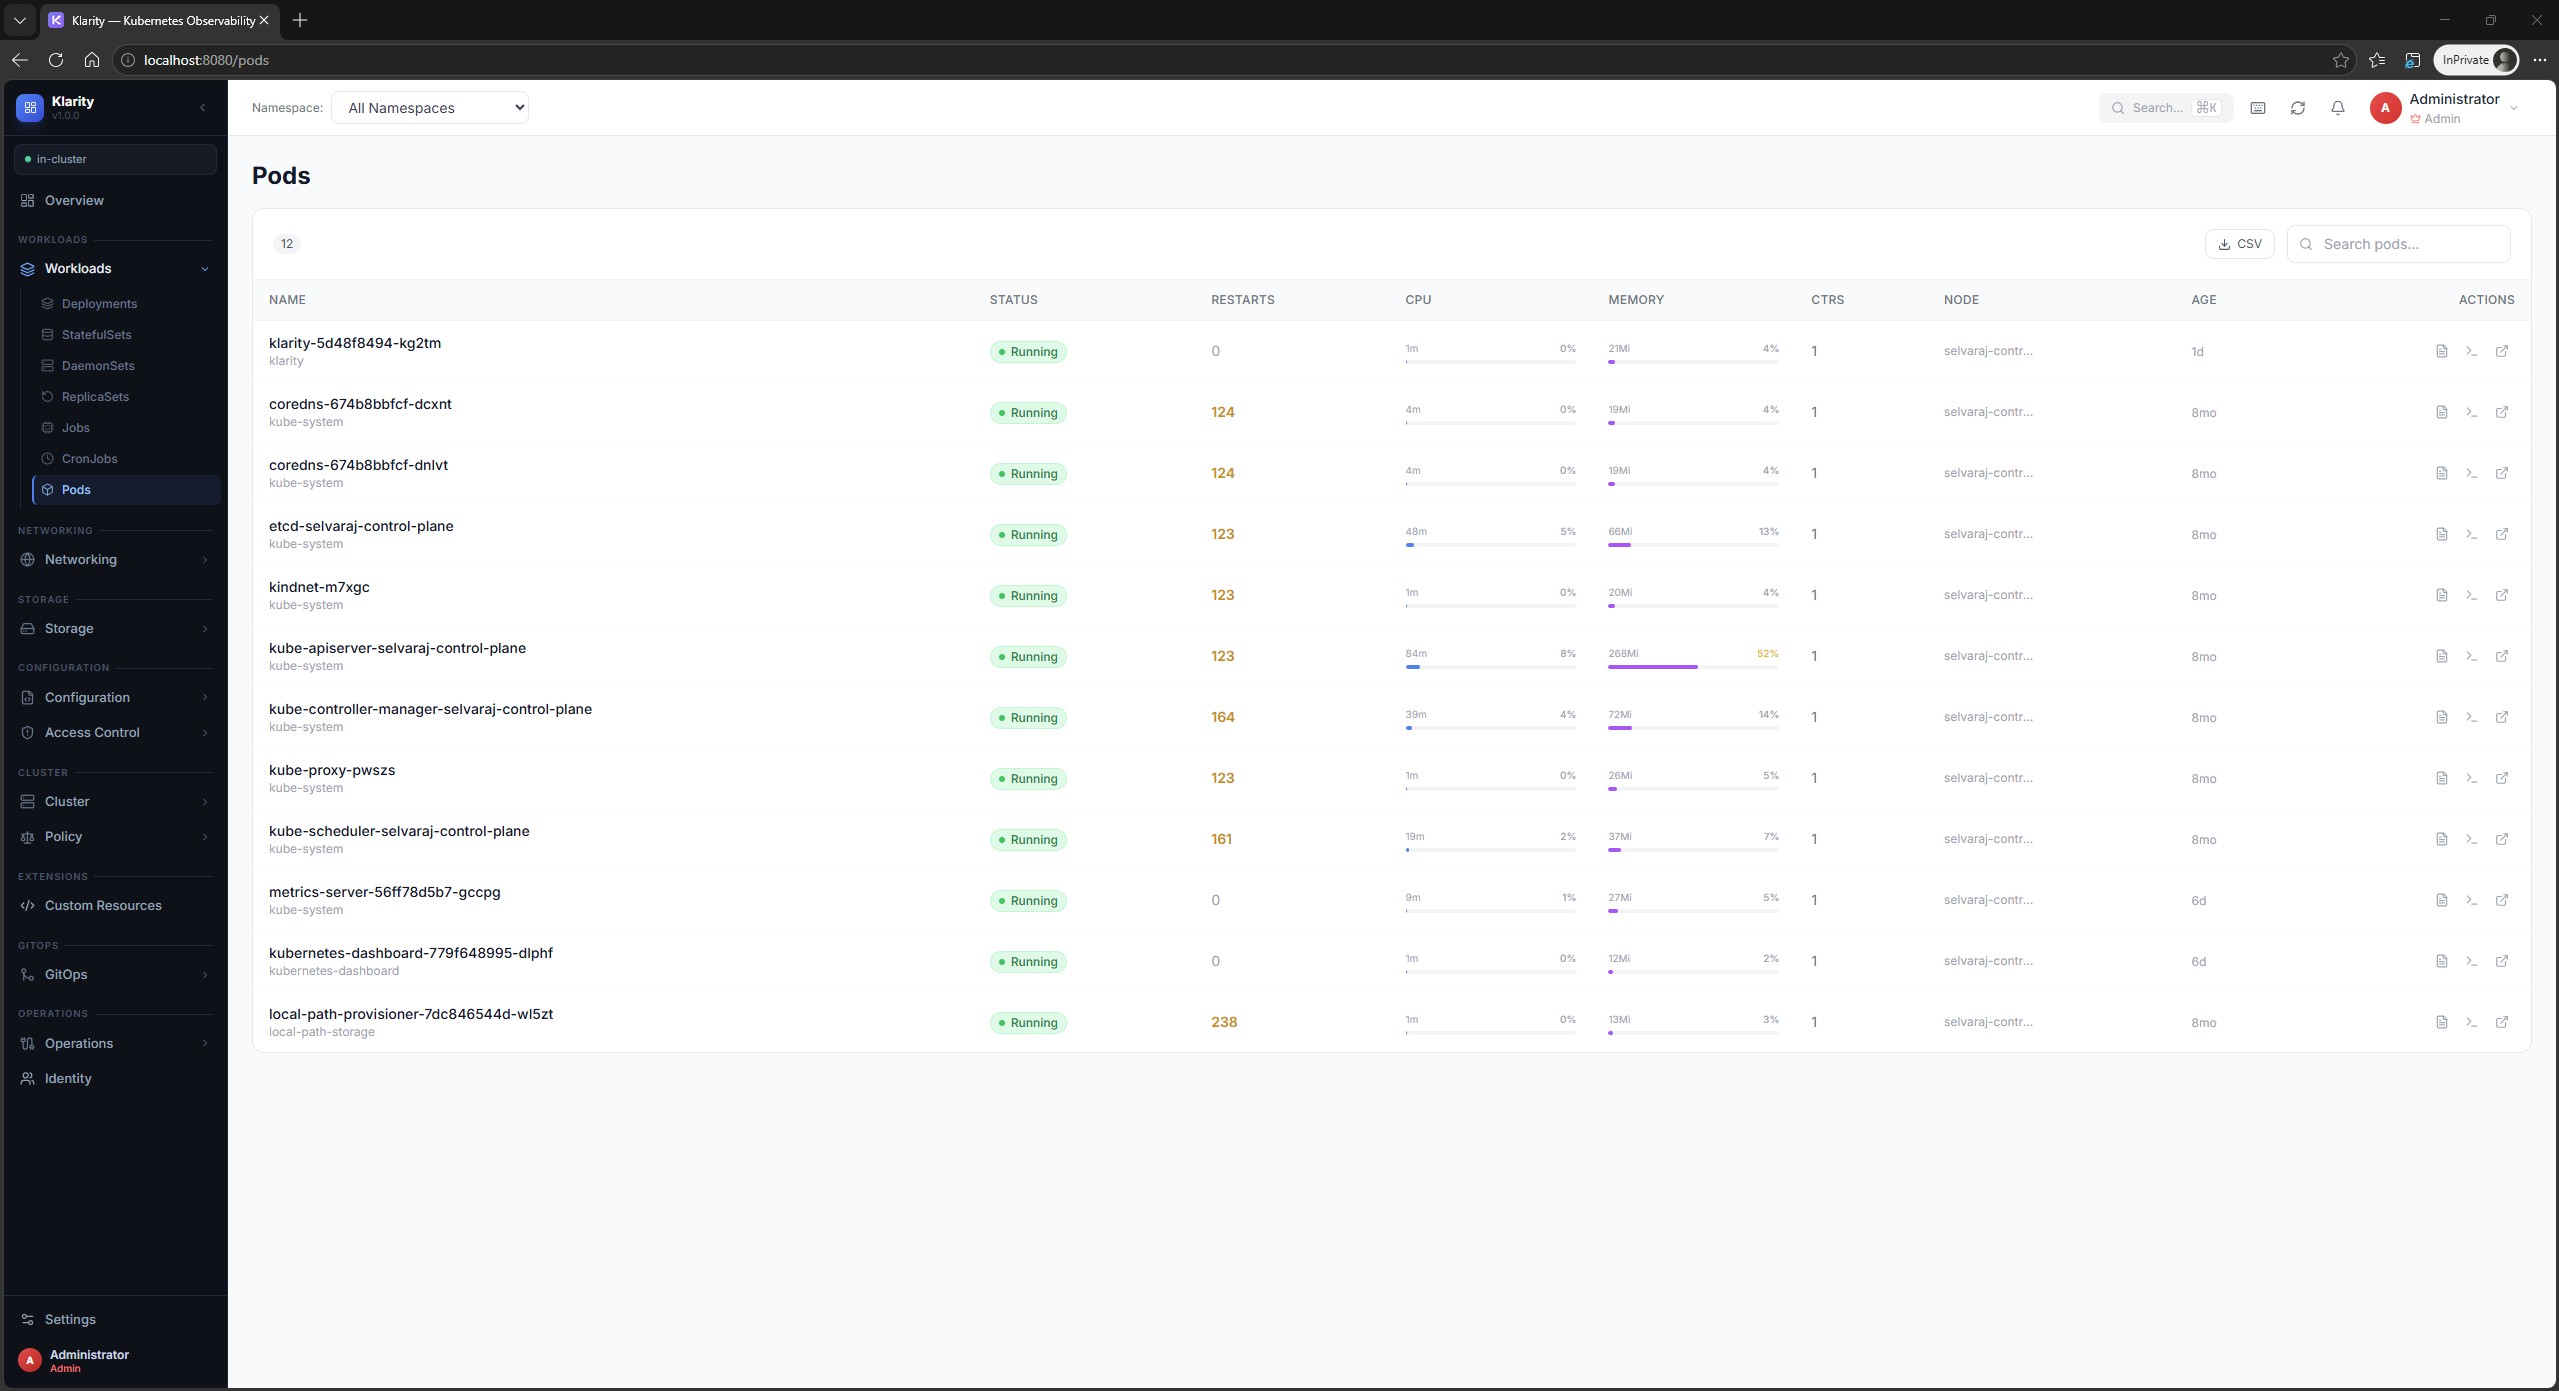This screenshot has width=2559, height=1391.
Task: Open Identity page
Action: (116, 1078)
